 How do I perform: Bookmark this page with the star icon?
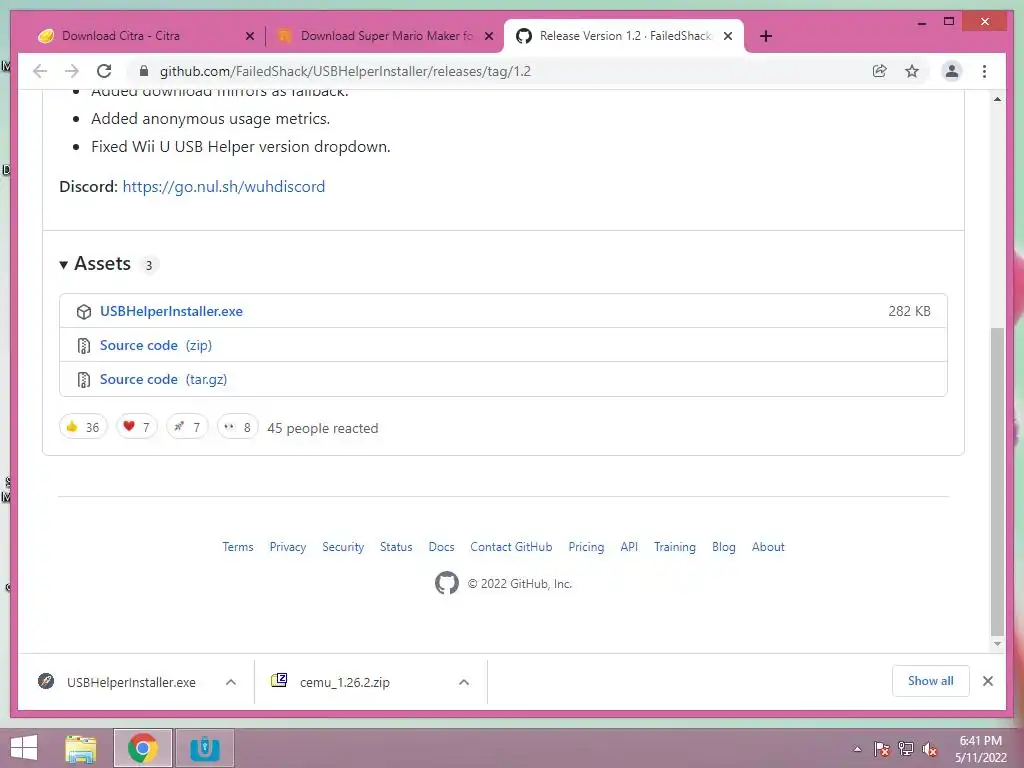coord(912,71)
